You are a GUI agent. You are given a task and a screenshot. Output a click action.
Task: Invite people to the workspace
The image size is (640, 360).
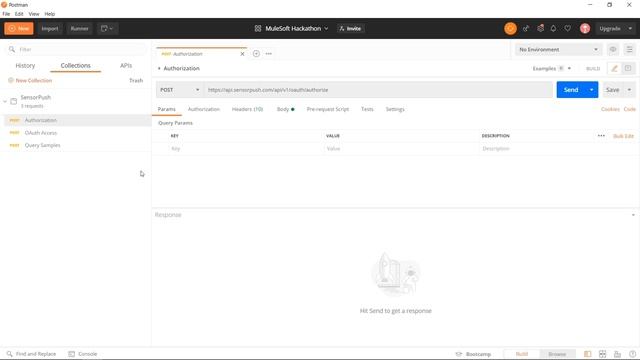[351, 29]
